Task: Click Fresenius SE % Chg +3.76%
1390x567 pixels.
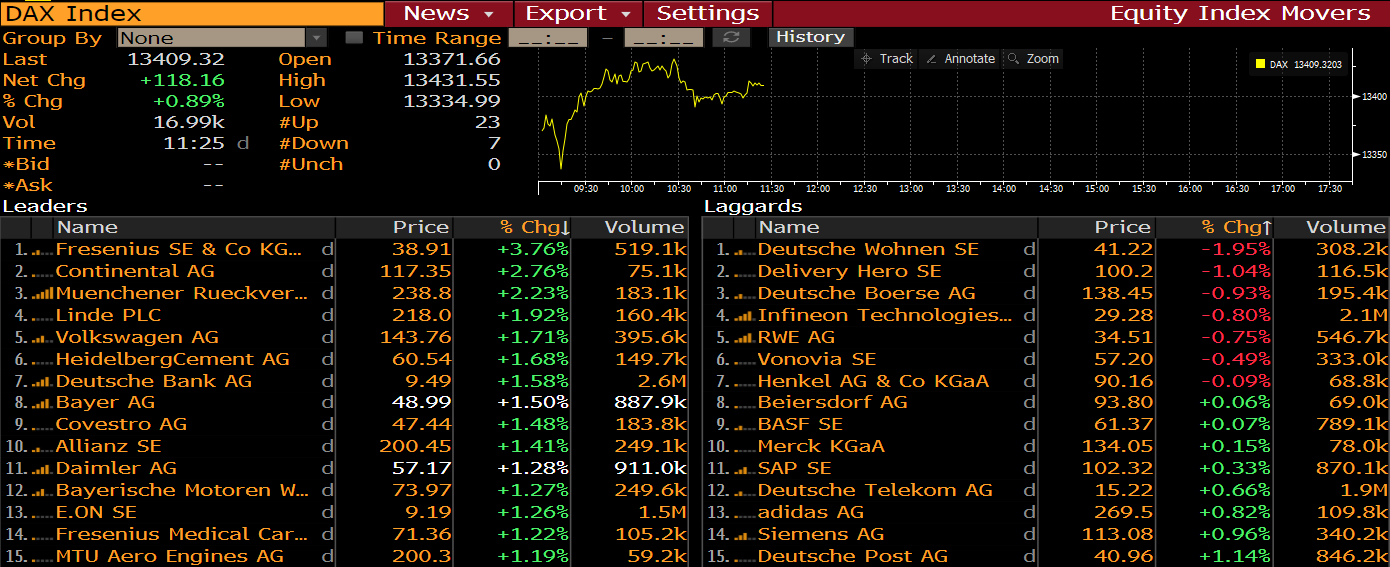Action: pos(533,250)
